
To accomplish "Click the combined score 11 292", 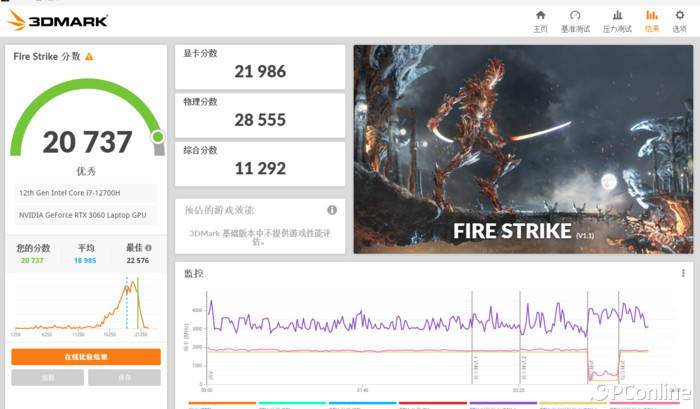I will pos(260,168).
